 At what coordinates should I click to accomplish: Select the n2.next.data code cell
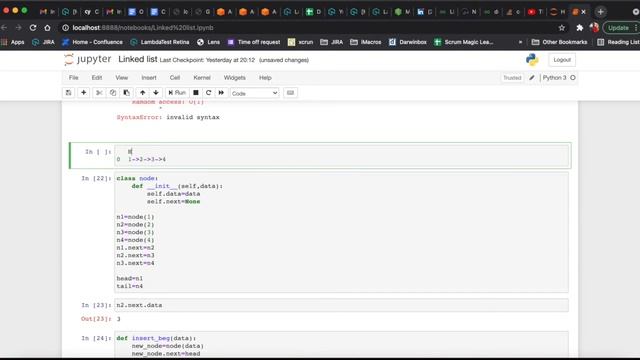[x=341, y=305]
